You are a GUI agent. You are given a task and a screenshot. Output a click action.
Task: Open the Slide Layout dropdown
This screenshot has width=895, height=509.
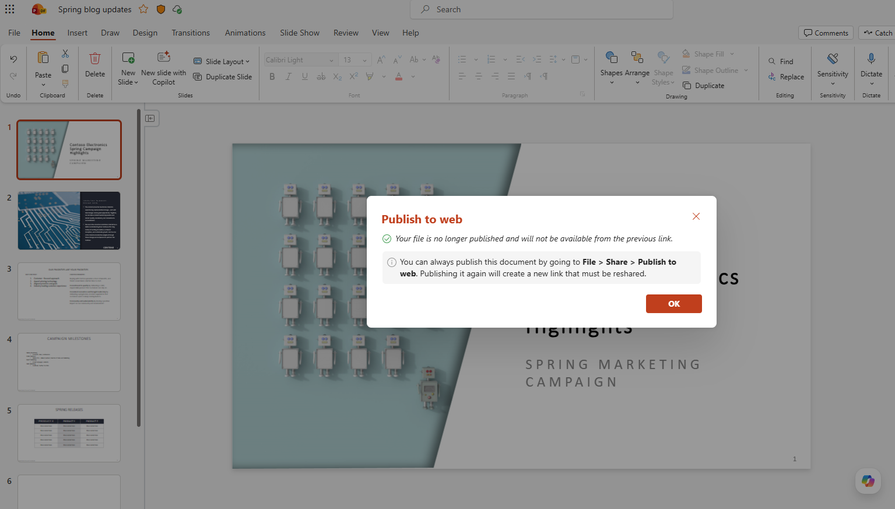(221, 61)
